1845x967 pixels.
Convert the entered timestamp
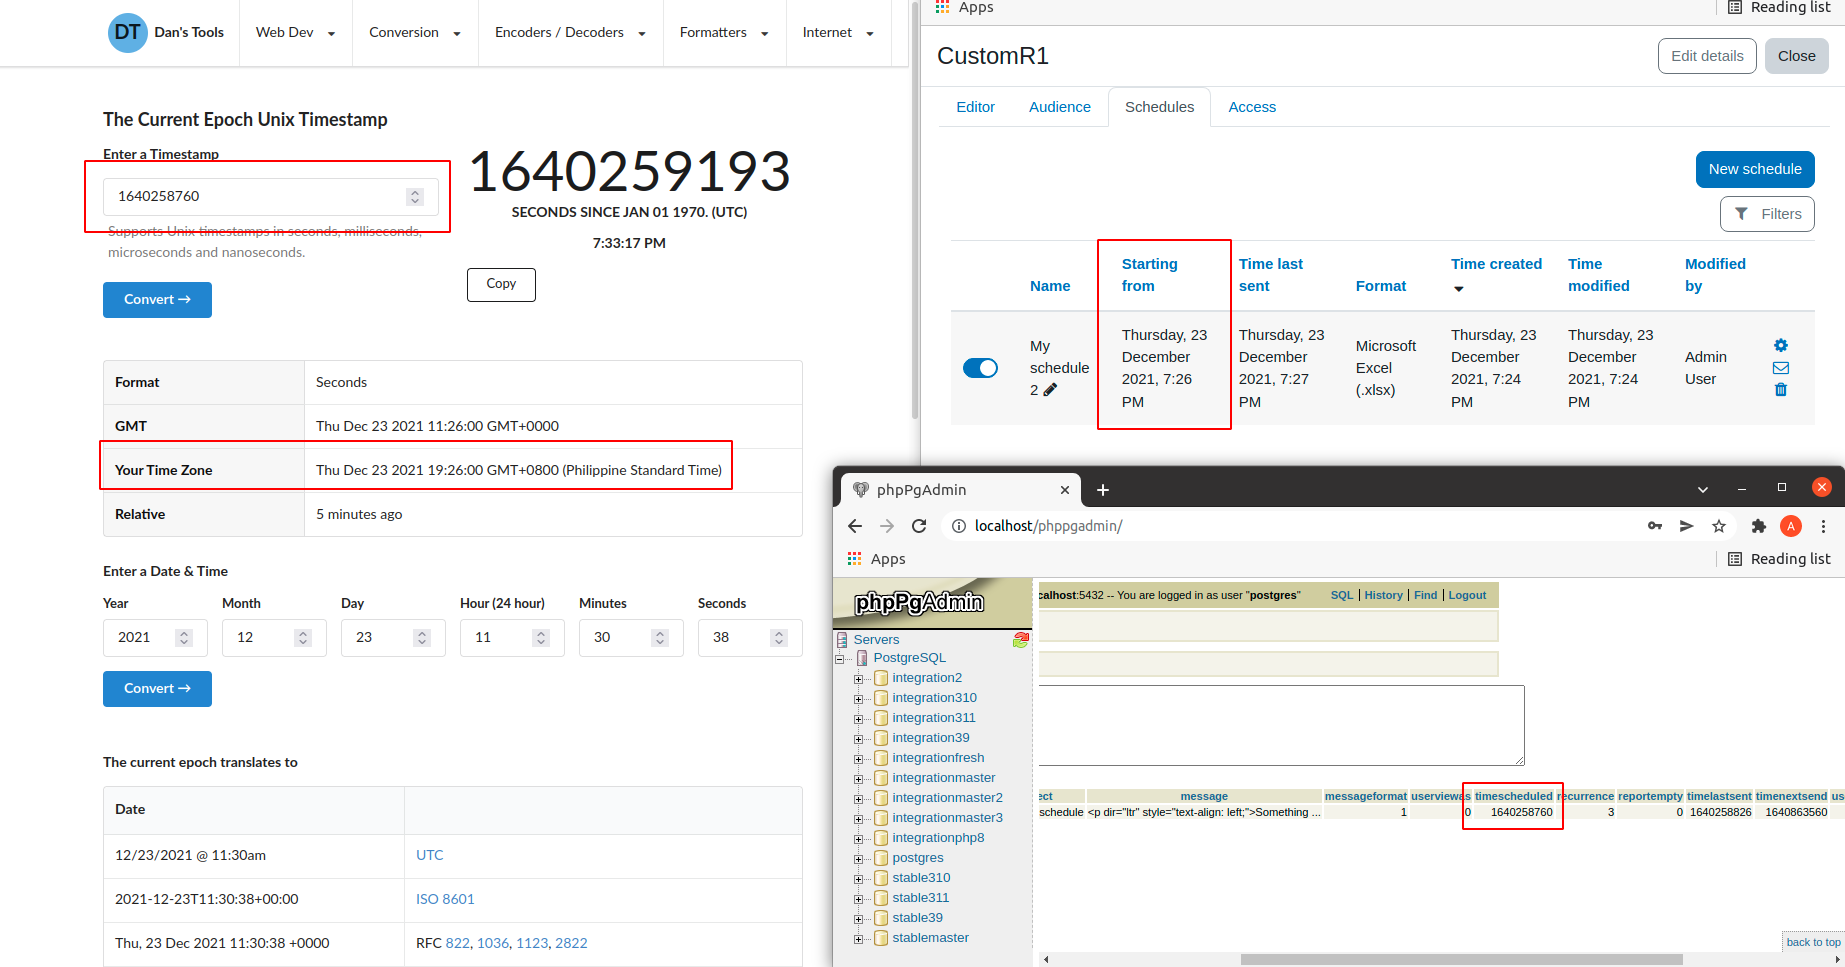(157, 300)
